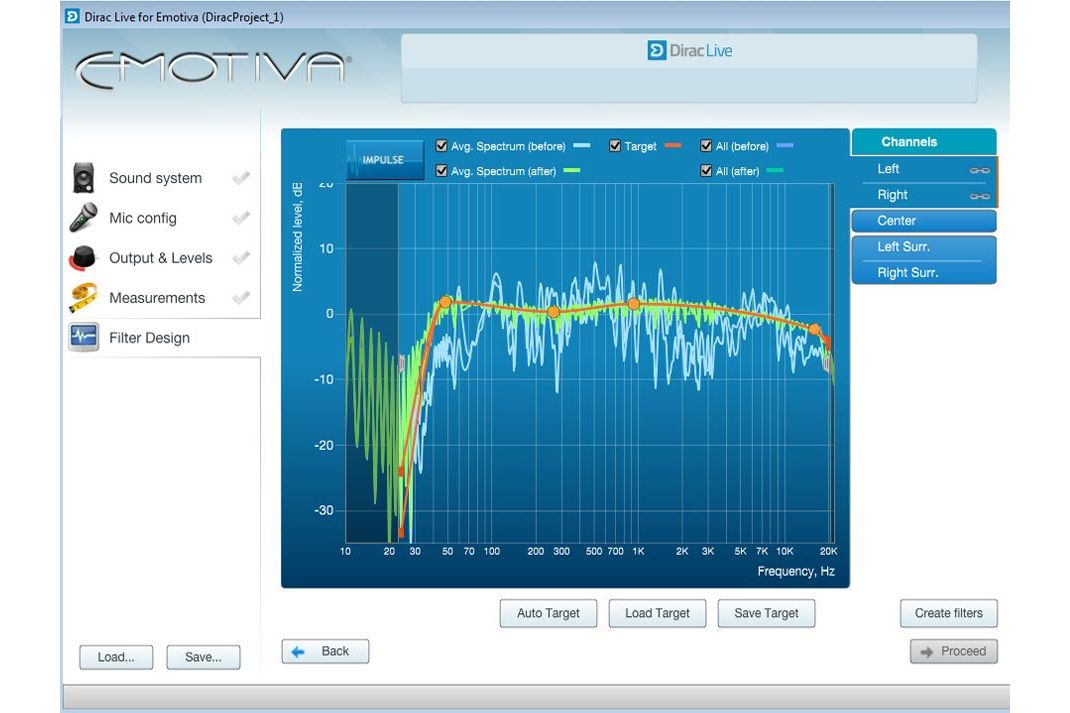Click the "Normalized level, dB" axis label
Viewport: 1070px width, 713px height.
point(298,237)
